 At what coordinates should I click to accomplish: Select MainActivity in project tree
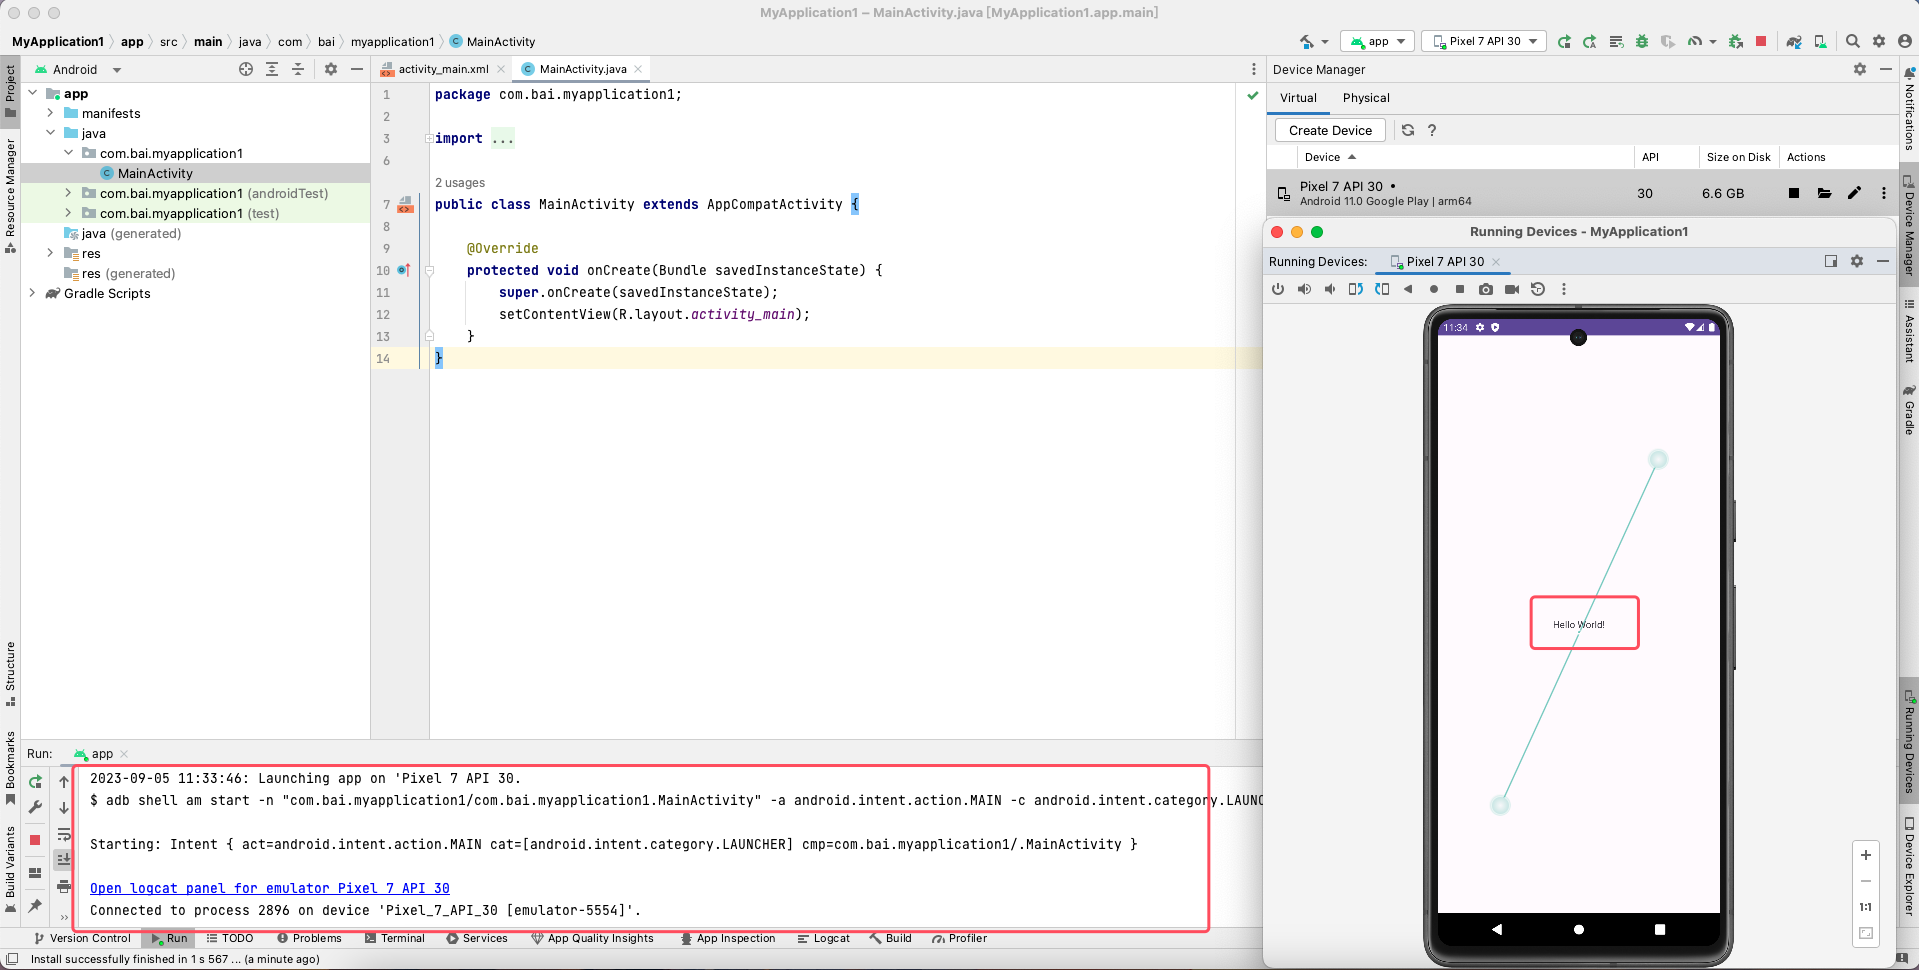point(154,173)
